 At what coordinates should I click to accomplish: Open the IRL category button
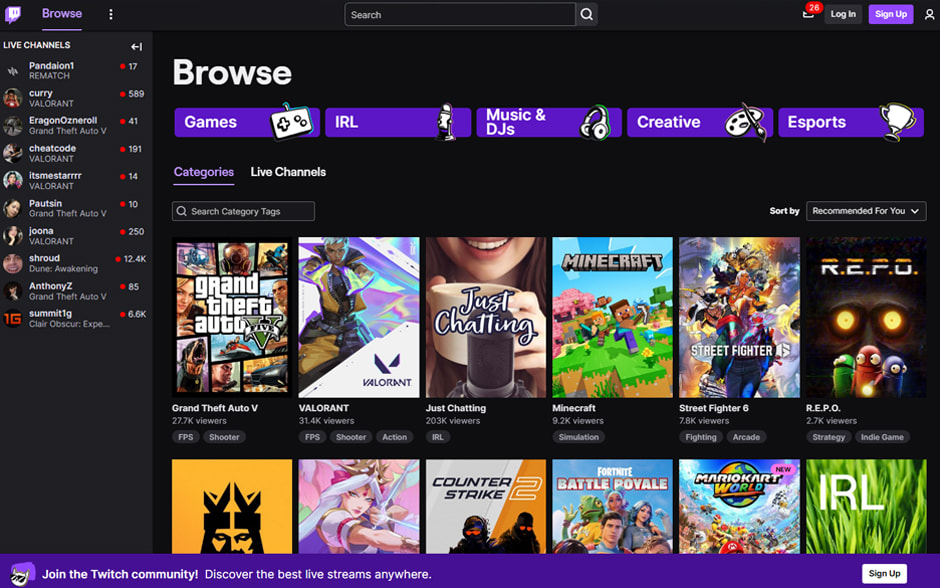point(398,122)
